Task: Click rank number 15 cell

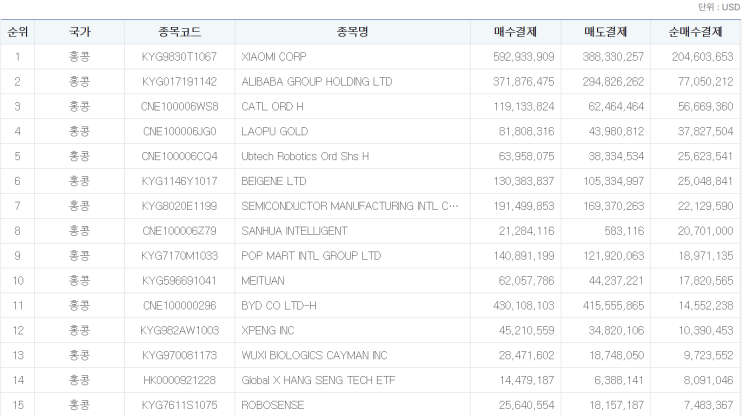Action: coord(18,405)
